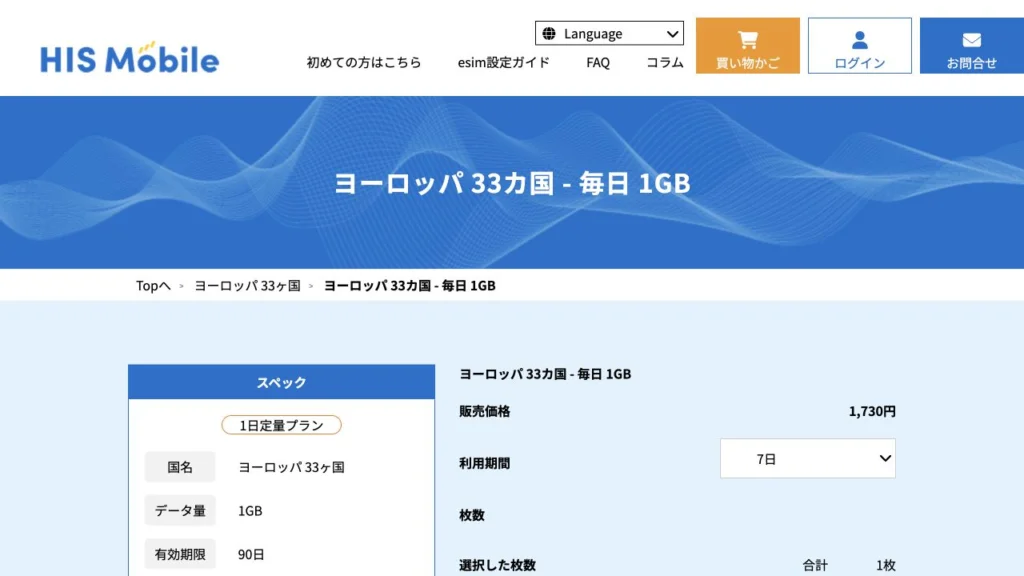
Task: Select the 合計 text
Action: click(815, 566)
